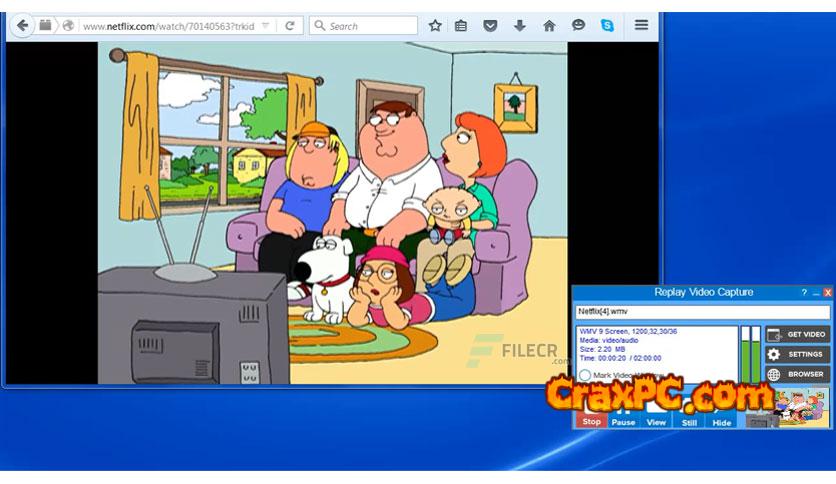Click the globe site identity icon
Viewport: 836px width, 484px height.
point(68,26)
